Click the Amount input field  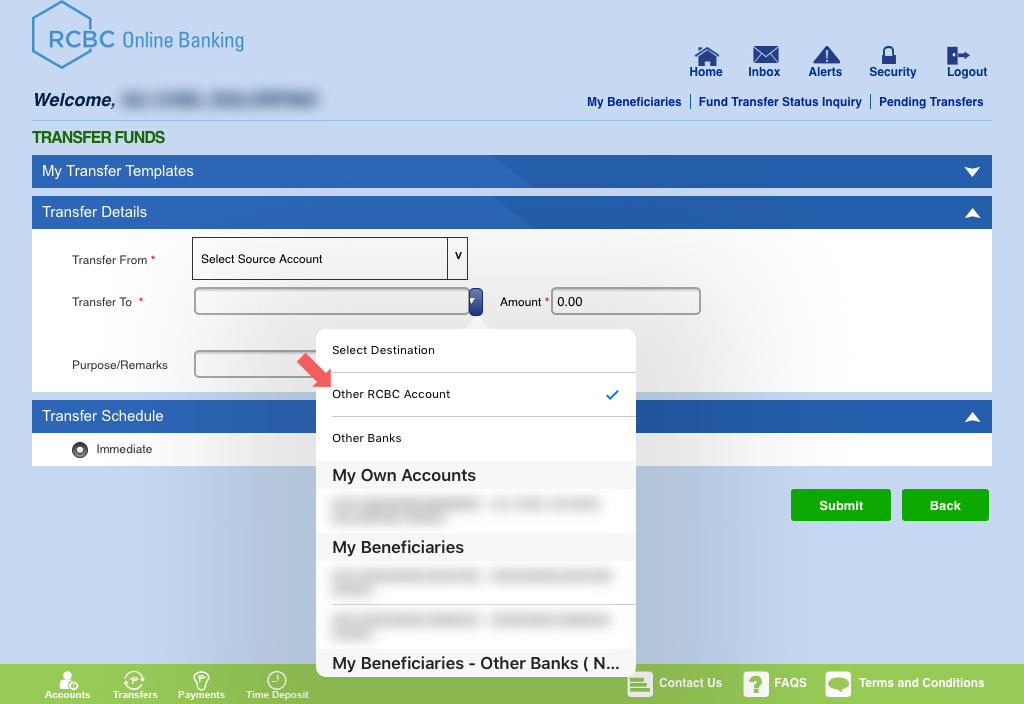pyautogui.click(x=626, y=301)
